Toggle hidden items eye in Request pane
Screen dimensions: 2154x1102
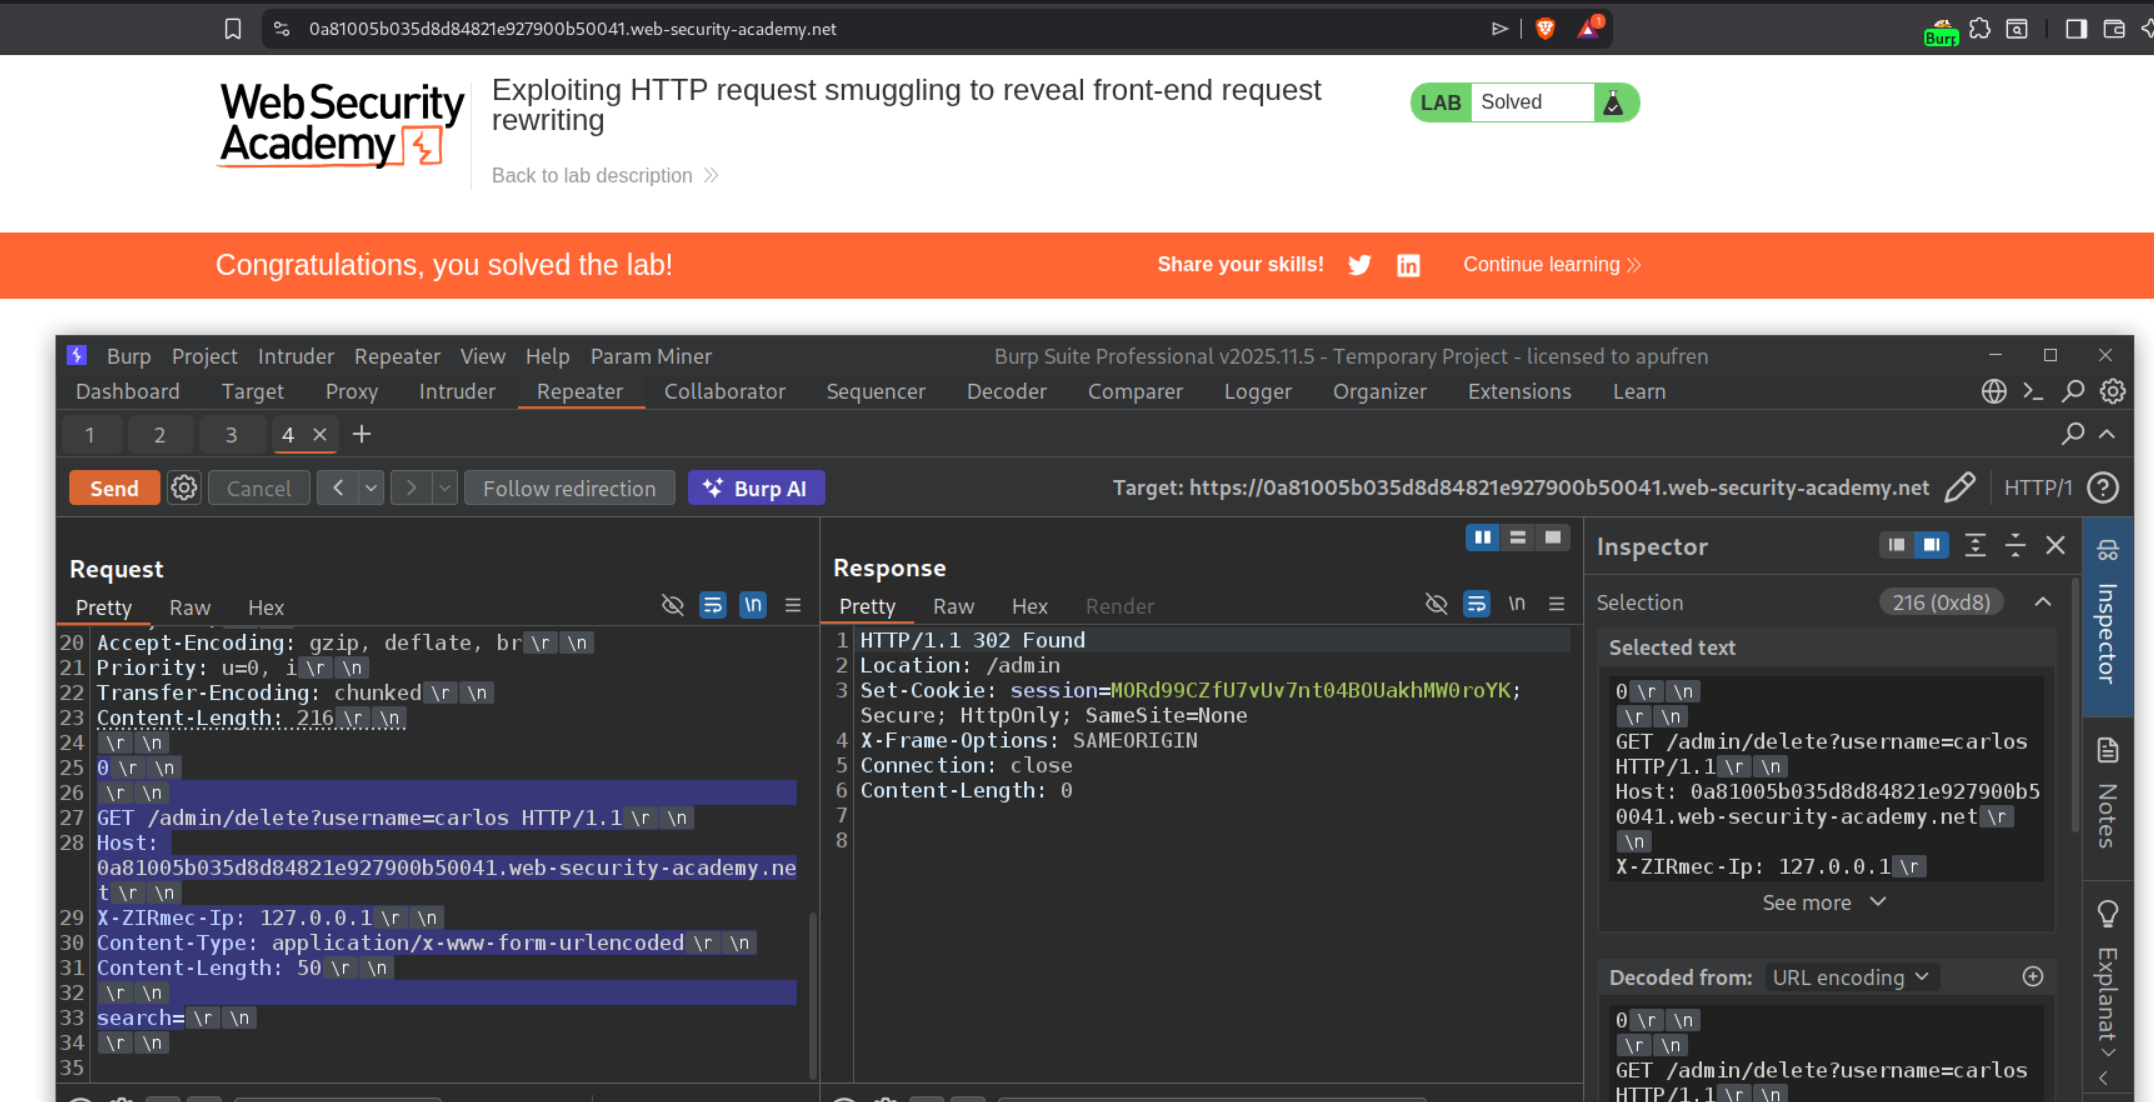tap(672, 605)
